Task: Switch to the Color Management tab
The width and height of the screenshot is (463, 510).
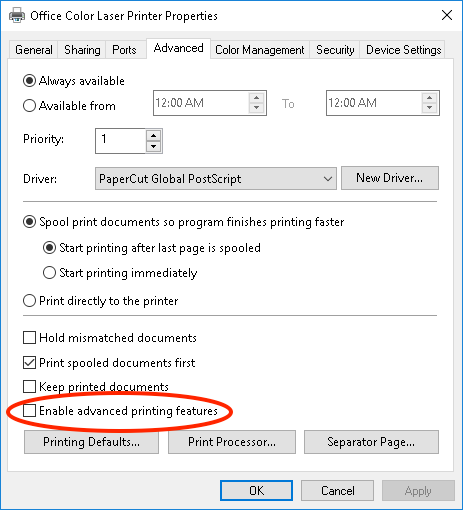Action: pos(260,50)
